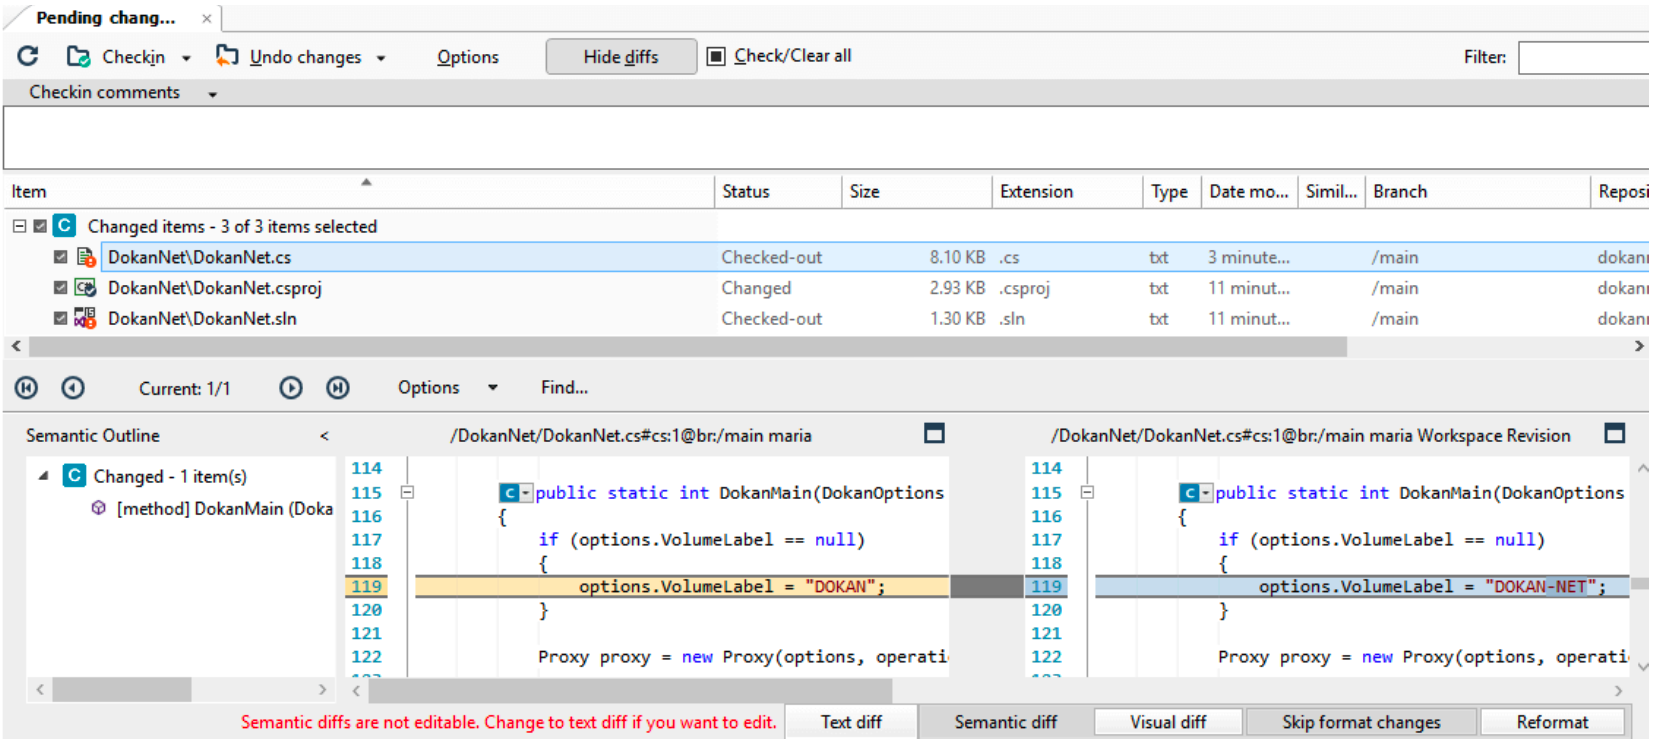Go to last difference
The height and width of the screenshot is (744, 1658).
[338, 388]
